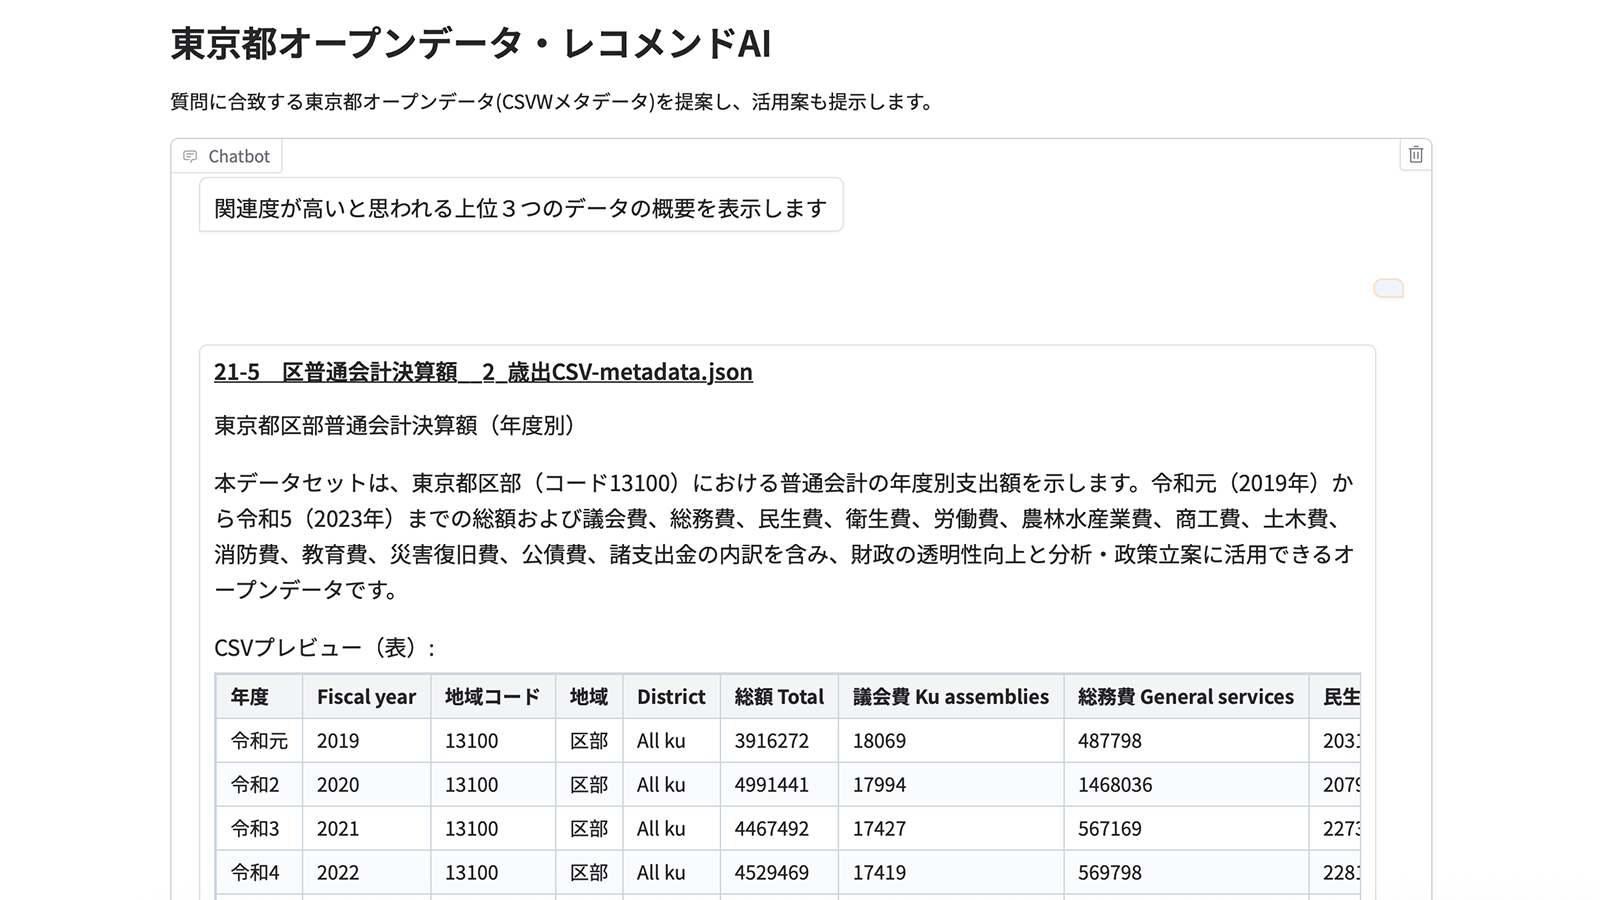The width and height of the screenshot is (1600, 900).
Task: Click the 令和2 cell
Action: click(x=259, y=785)
